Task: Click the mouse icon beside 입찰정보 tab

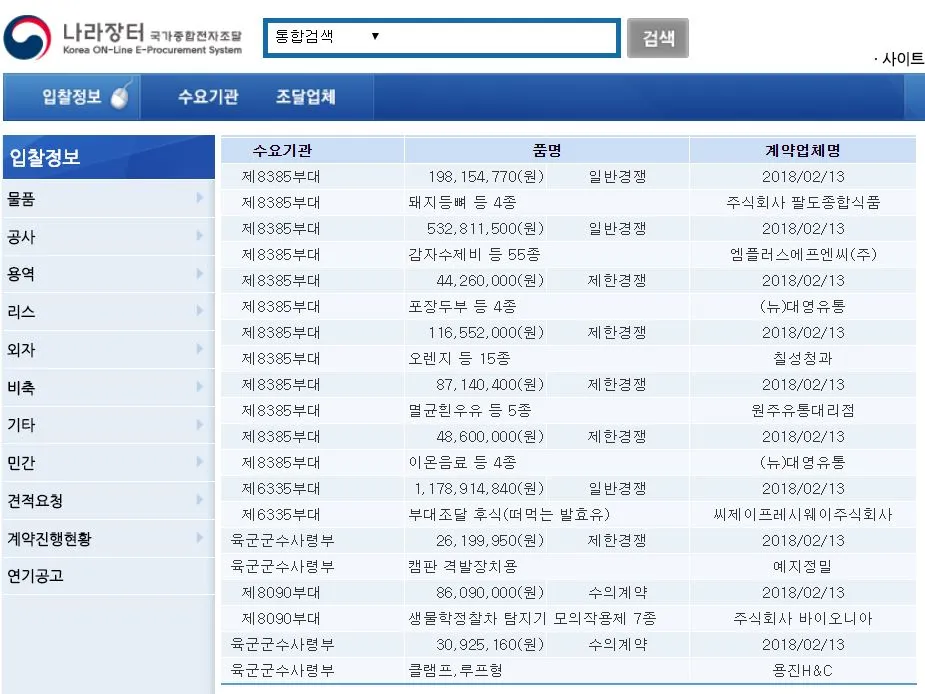Action: pos(120,96)
